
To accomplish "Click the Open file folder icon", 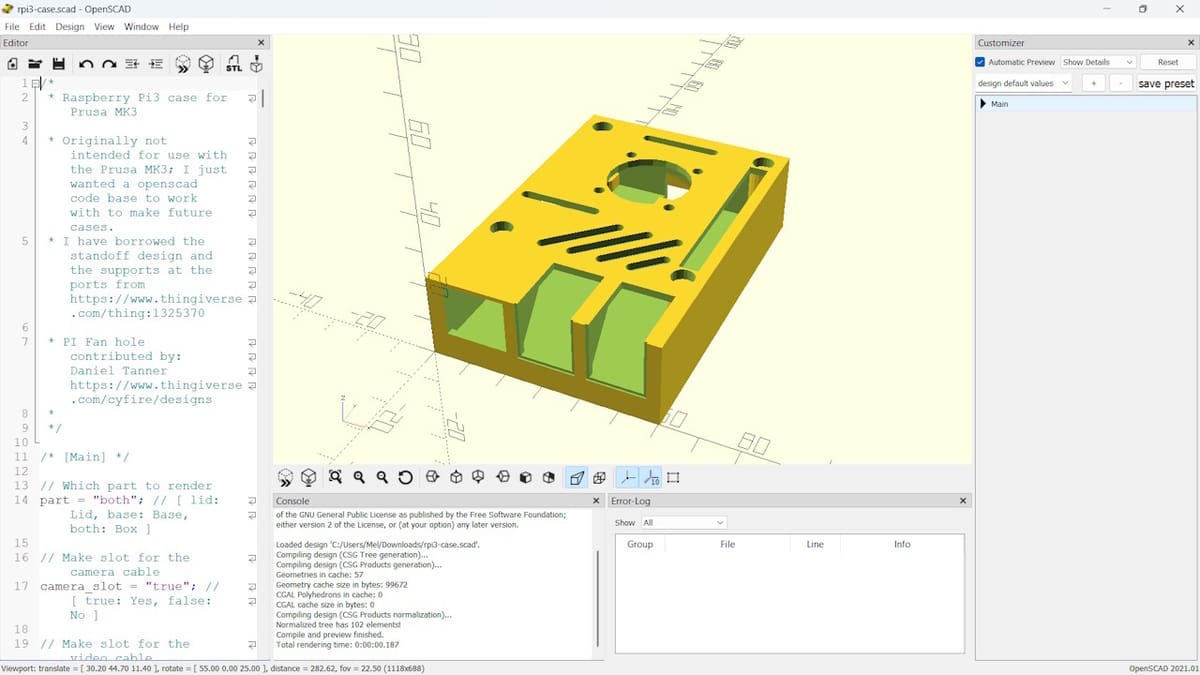I will (35, 64).
